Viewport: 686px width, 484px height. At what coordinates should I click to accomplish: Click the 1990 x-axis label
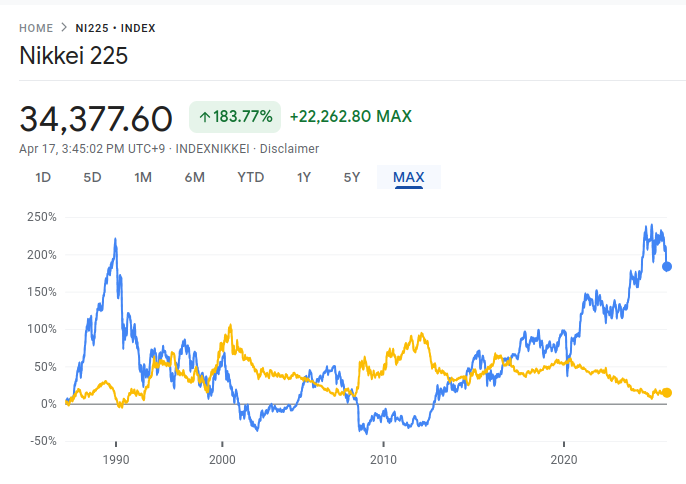[116, 460]
